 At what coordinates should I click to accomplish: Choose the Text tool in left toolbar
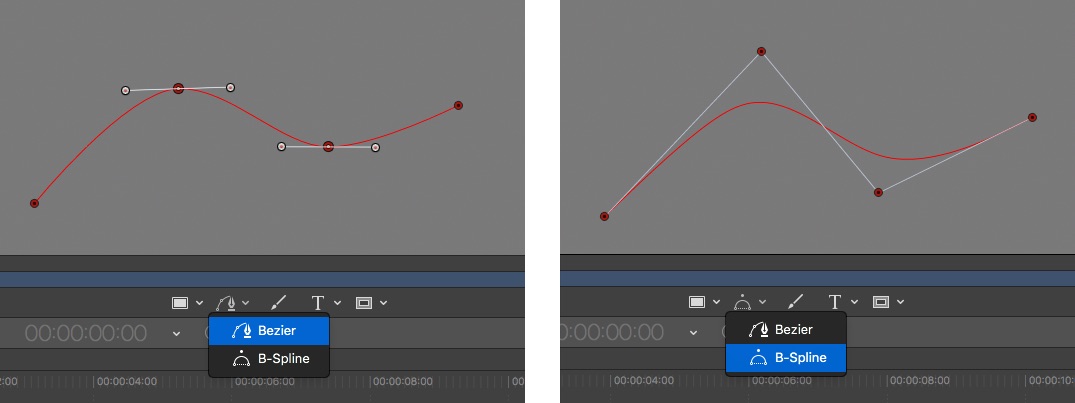tap(317, 302)
